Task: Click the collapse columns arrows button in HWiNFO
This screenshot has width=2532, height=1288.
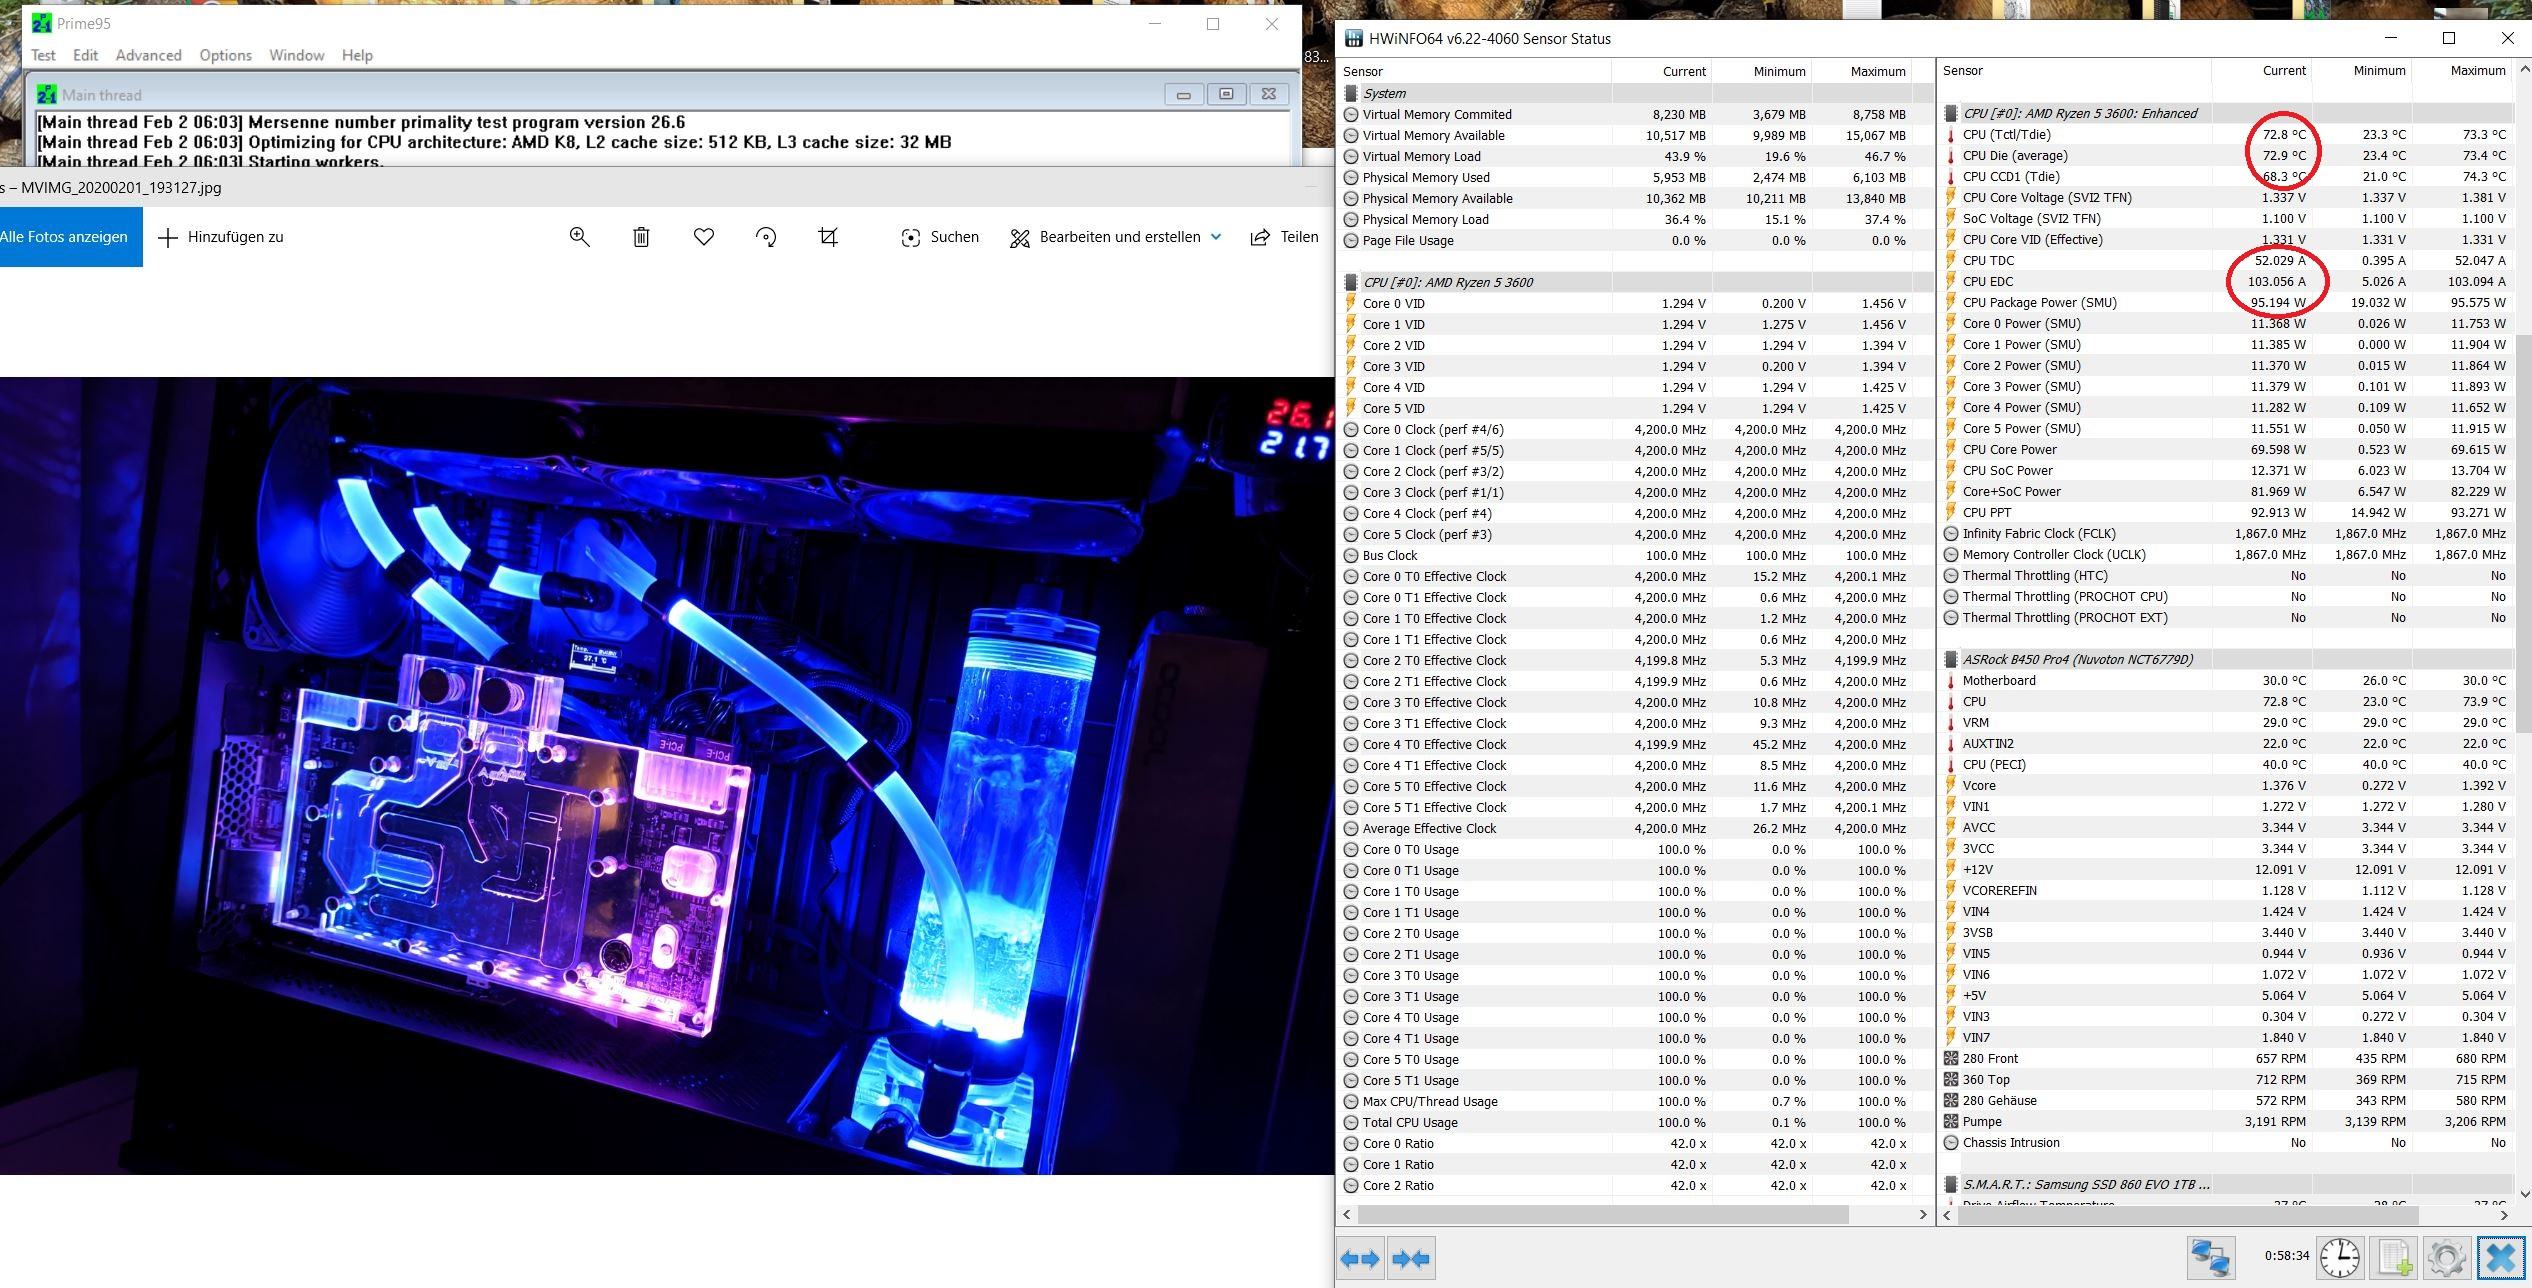Action: click(x=1410, y=1258)
